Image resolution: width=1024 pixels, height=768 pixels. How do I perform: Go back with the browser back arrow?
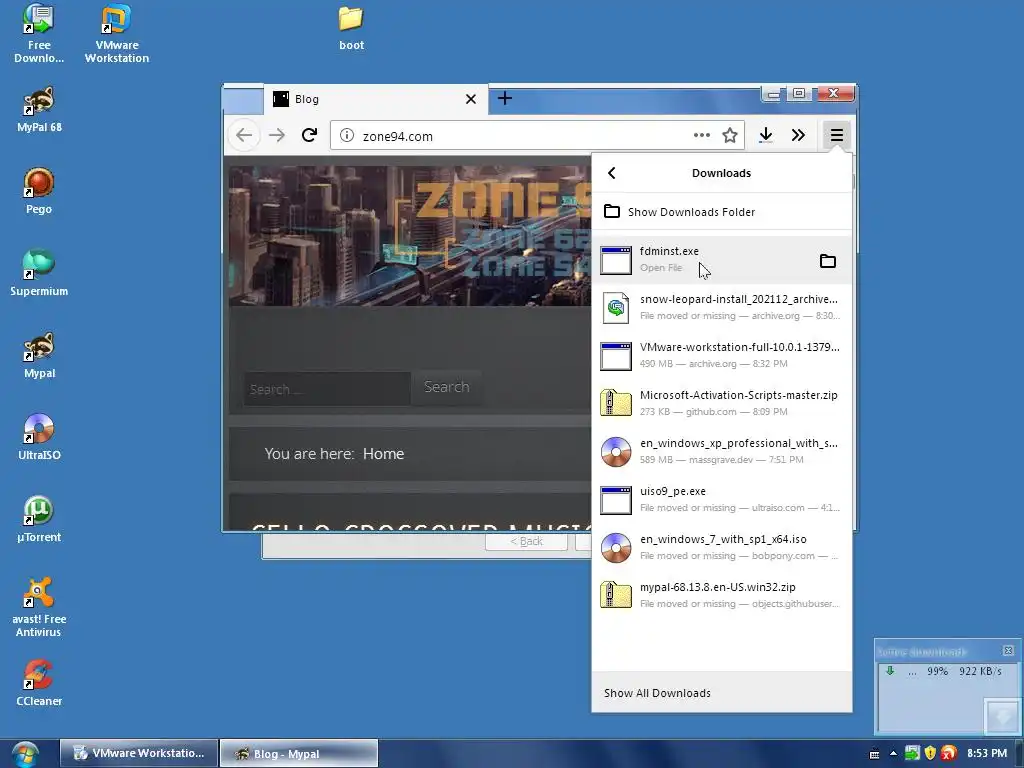coord(244,135)
